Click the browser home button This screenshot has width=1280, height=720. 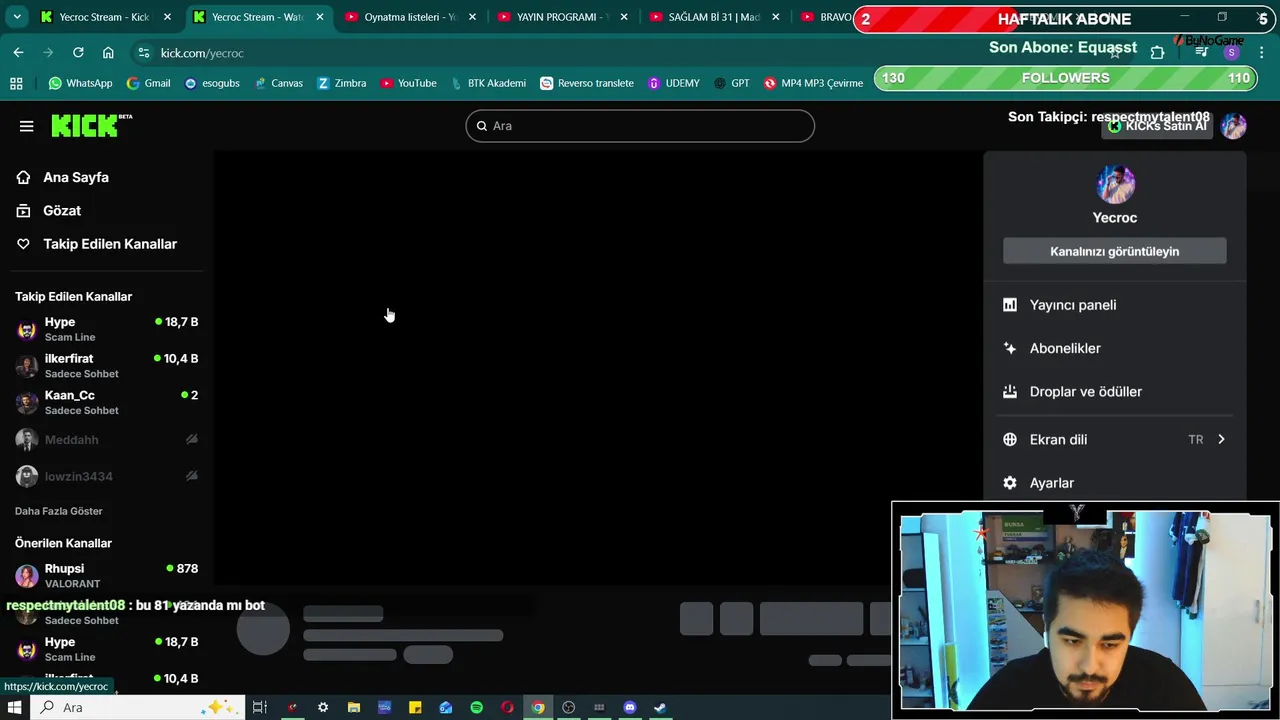pos(108,53)
